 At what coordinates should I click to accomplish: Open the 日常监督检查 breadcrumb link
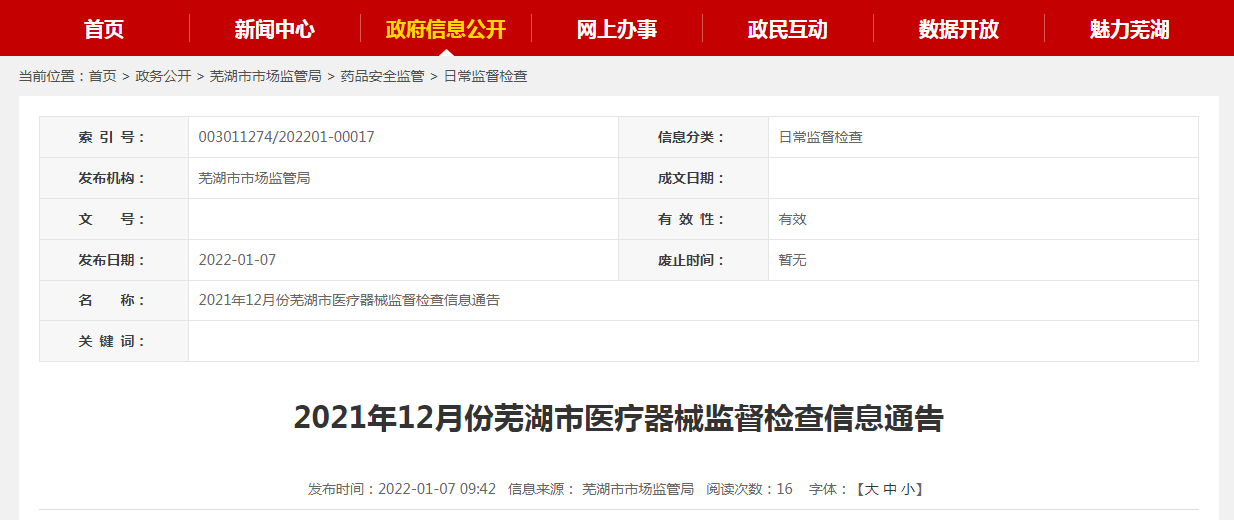pyautogui.click(x=485, y=76)
